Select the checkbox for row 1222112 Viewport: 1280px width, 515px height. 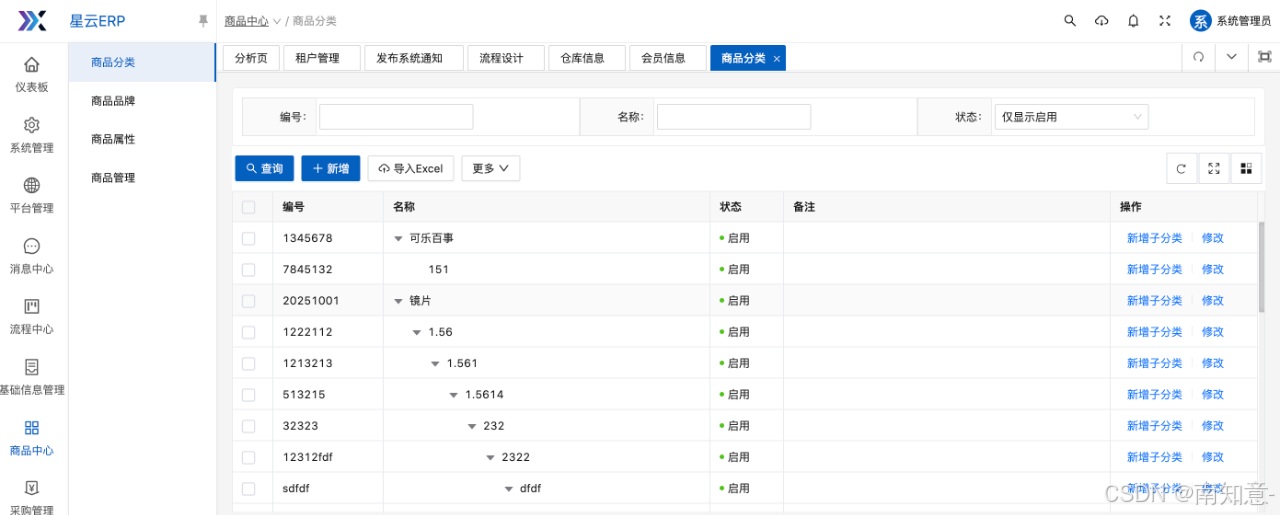[x=249, y=331]
